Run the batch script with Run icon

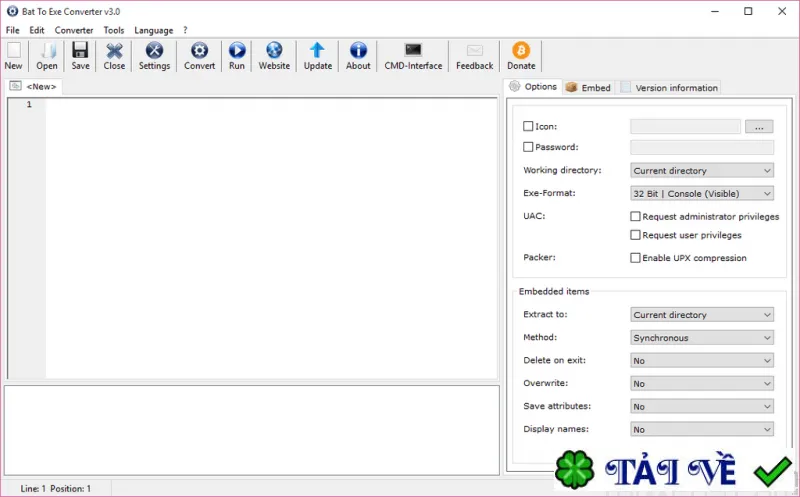(237, 51)
